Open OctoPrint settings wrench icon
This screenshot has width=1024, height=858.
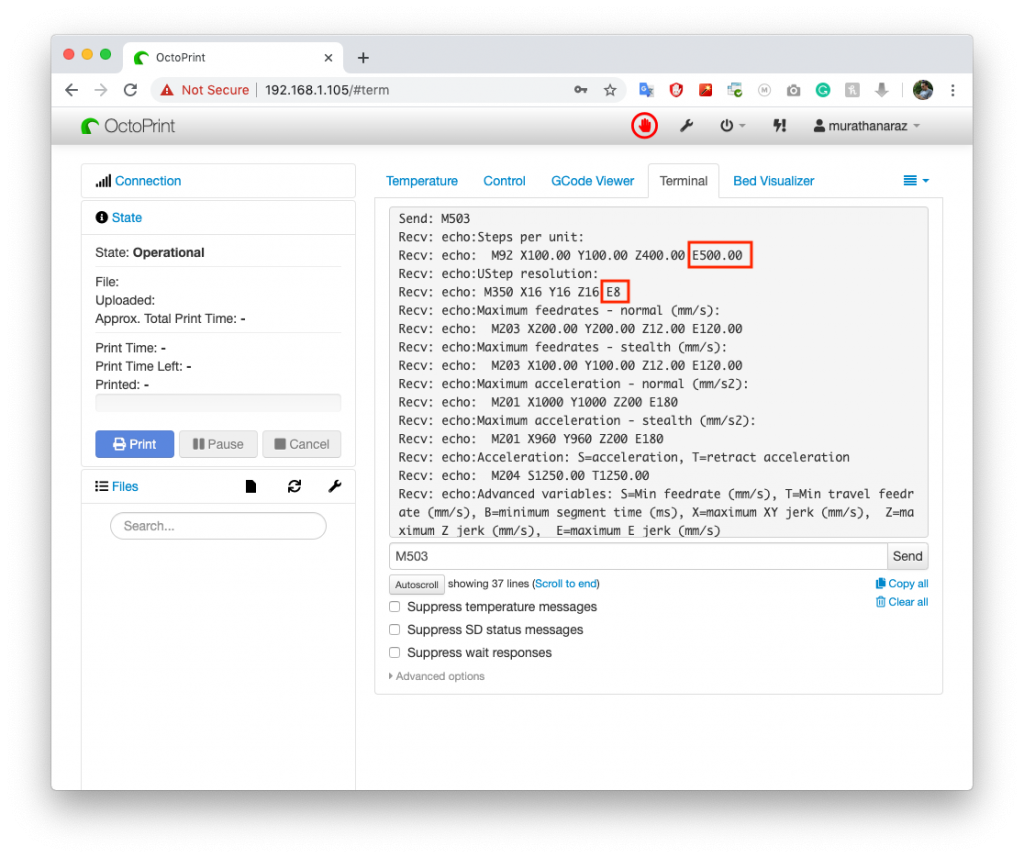686,125
